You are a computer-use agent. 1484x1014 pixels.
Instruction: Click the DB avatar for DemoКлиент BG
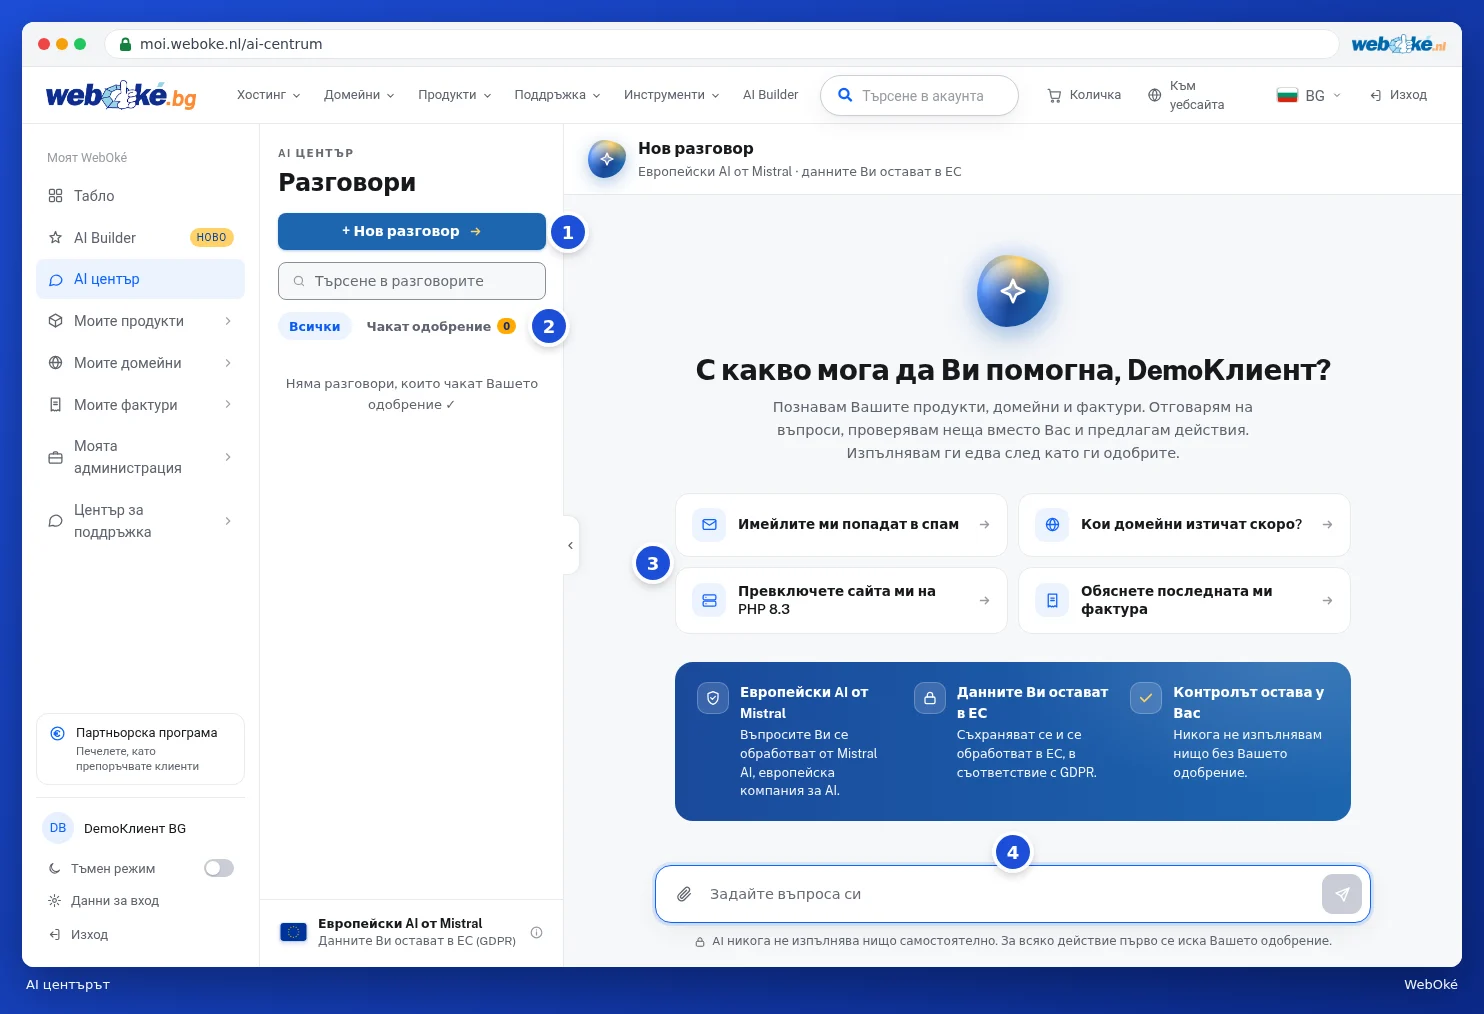coord(58,828)
